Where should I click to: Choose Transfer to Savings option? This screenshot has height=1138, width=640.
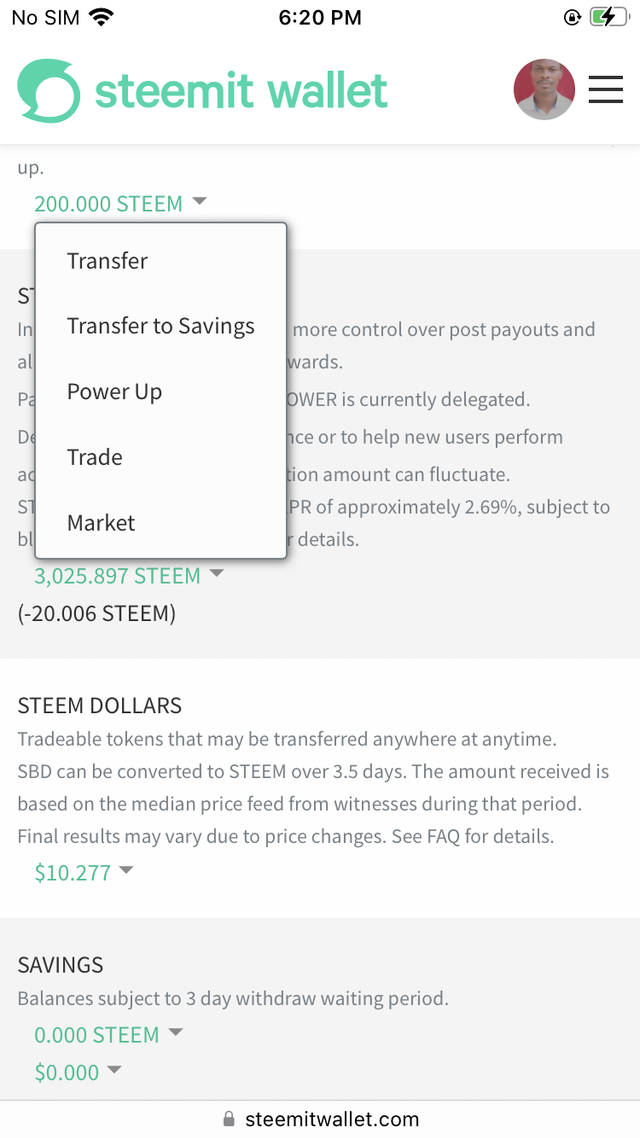[x=160, y=326]
